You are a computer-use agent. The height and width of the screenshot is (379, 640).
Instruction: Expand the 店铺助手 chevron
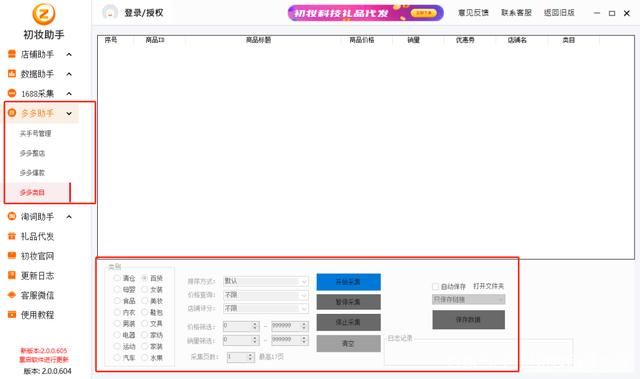click(x=69, y=54)
